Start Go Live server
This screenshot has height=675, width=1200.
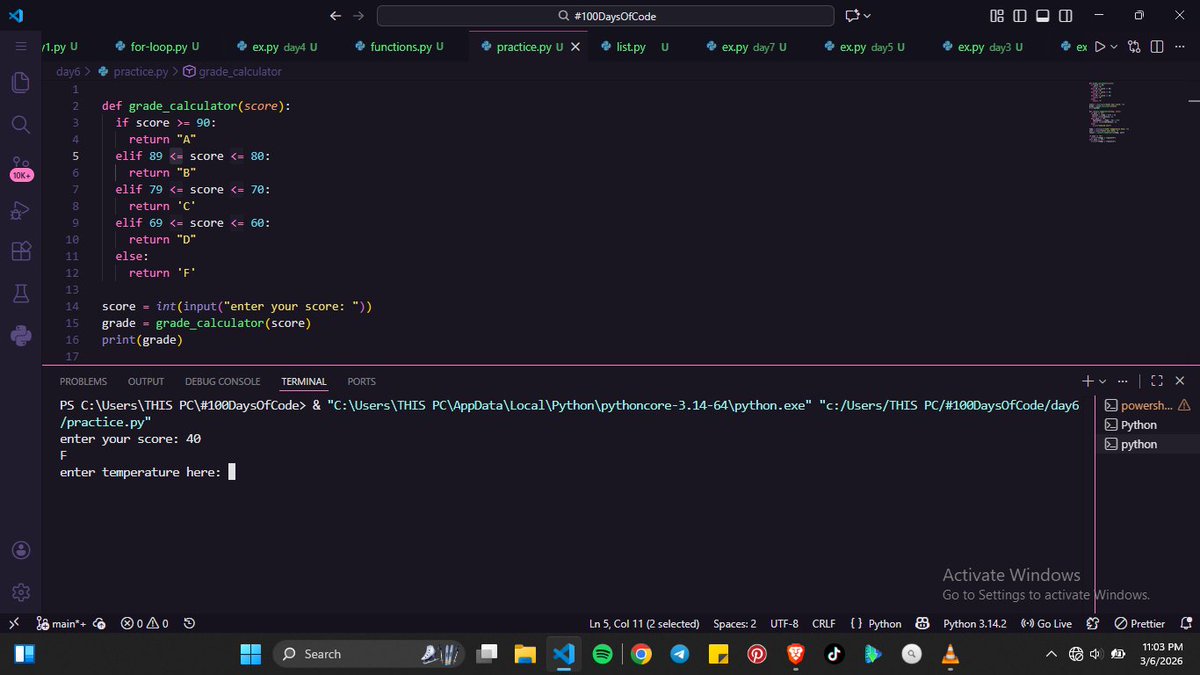click(1046, 623)
